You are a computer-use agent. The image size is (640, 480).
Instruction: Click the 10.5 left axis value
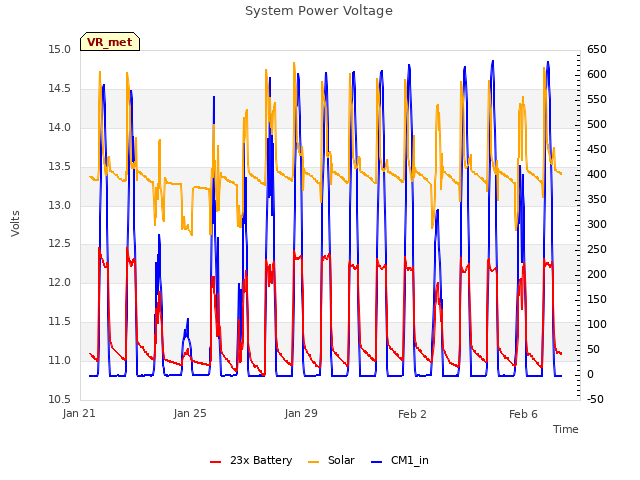tap(59, 399)
